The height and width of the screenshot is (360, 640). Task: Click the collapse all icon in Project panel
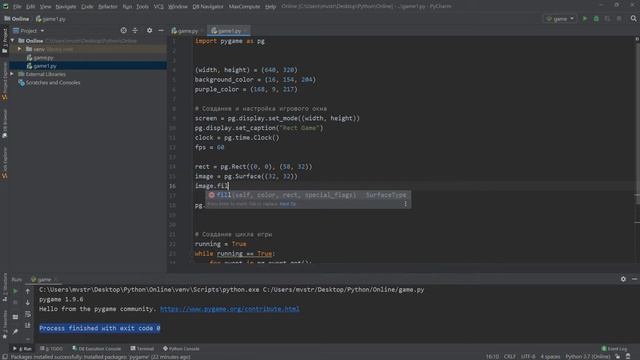pos(135,31)
